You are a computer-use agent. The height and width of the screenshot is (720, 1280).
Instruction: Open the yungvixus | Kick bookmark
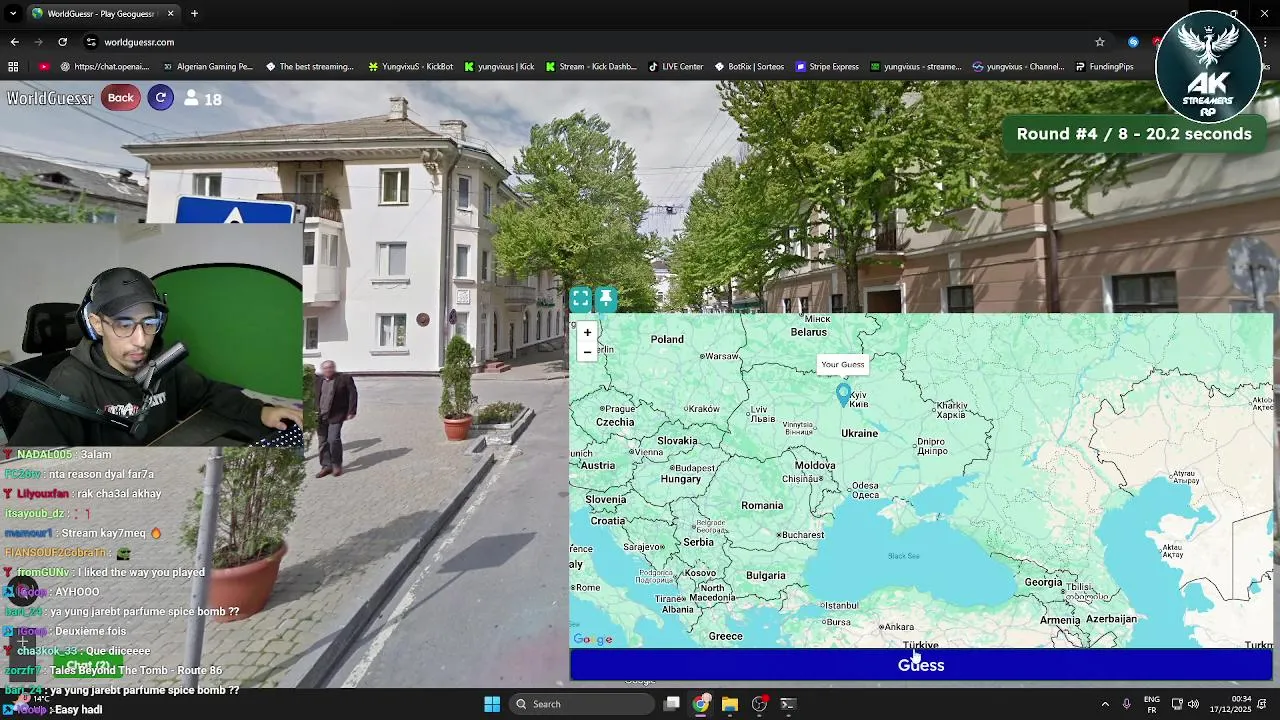pyautogui.click(x=499, y=67)
